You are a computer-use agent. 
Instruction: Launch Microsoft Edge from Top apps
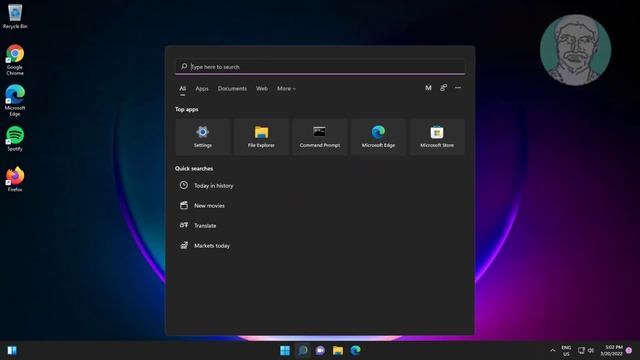tap(378, 137)
